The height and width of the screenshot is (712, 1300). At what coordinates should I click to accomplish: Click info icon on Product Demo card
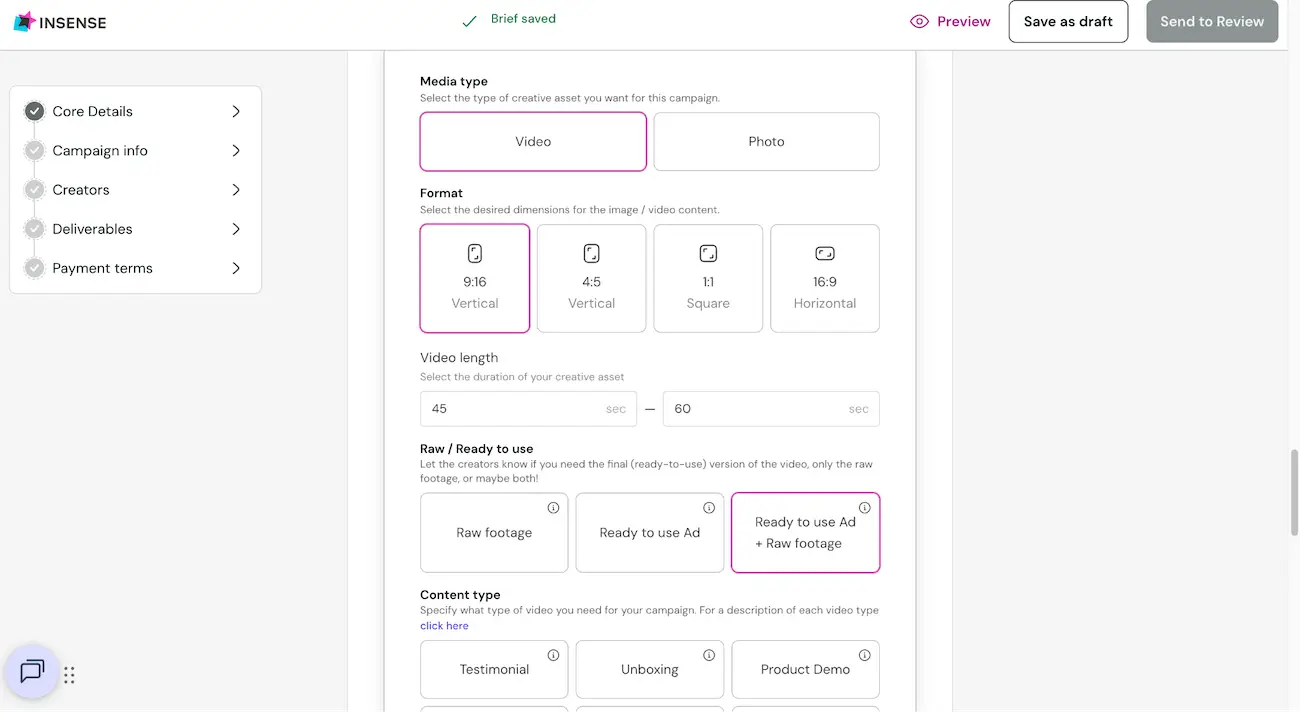click(865, 656)
